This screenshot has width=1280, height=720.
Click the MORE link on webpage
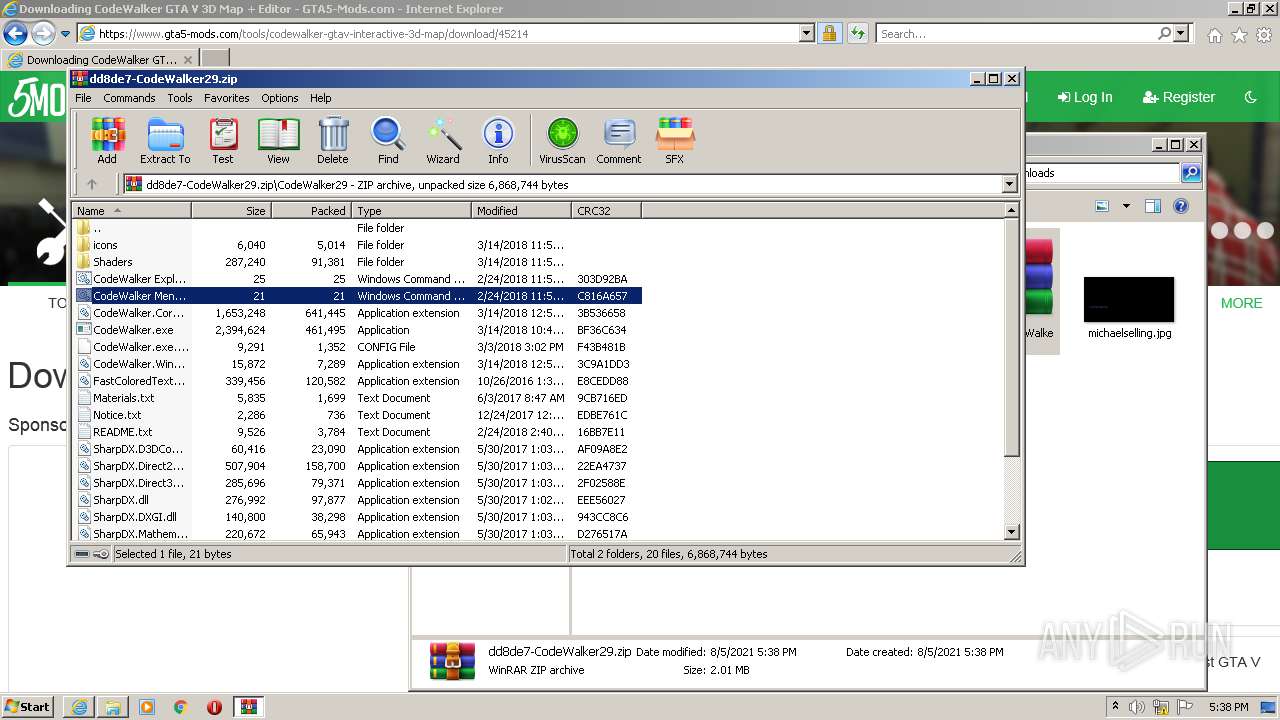1241,303
